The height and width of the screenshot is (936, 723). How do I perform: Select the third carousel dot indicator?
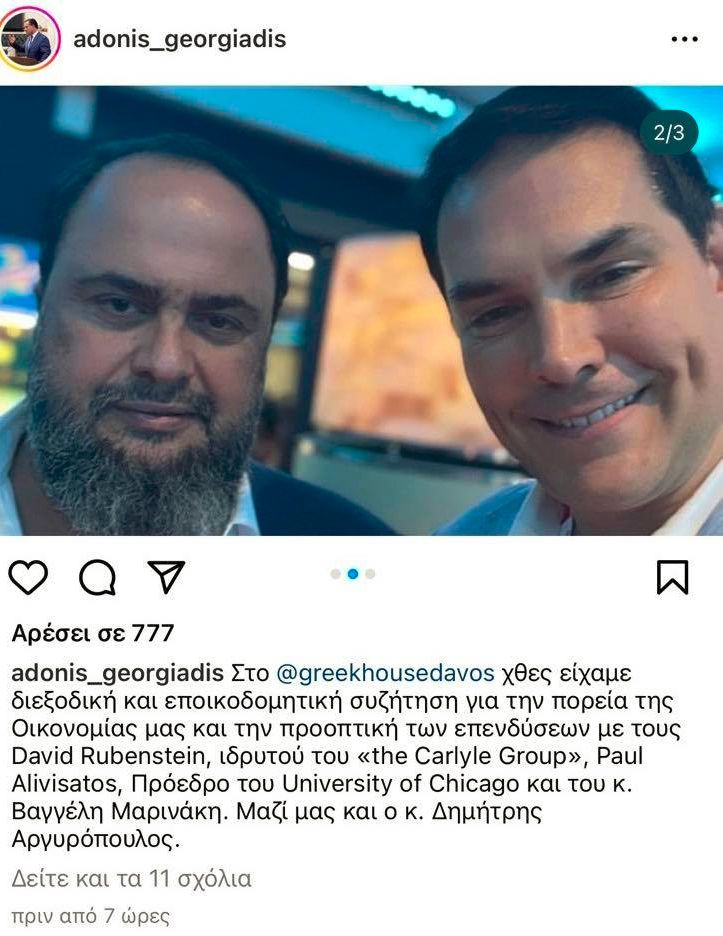click(370, 574)
